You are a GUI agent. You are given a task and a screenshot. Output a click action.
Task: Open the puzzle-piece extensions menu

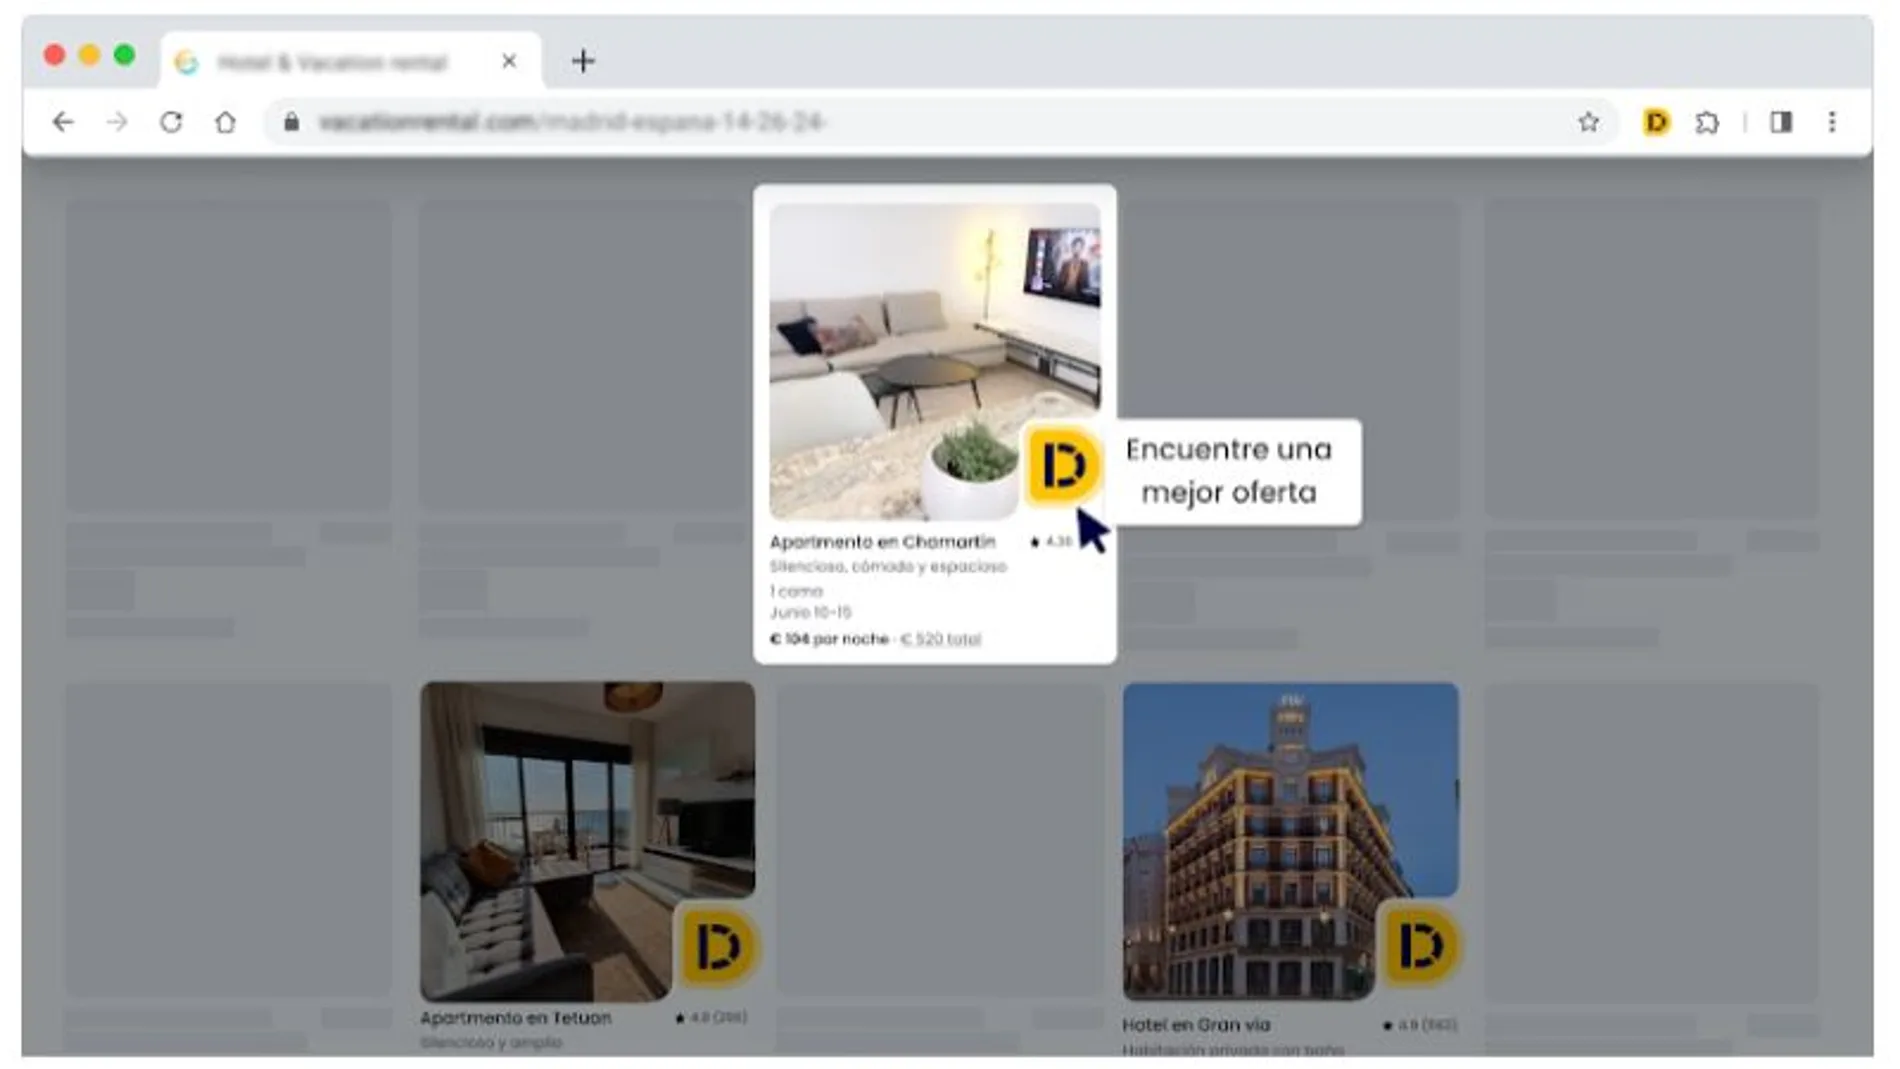[1707, 122]
